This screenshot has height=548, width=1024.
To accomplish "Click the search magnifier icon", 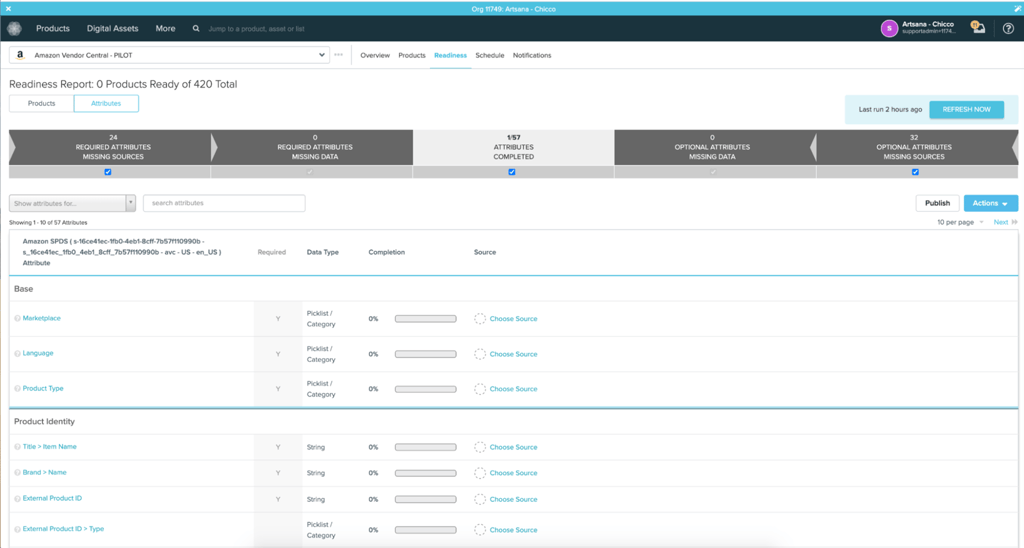I will click(x=196, y=29).
